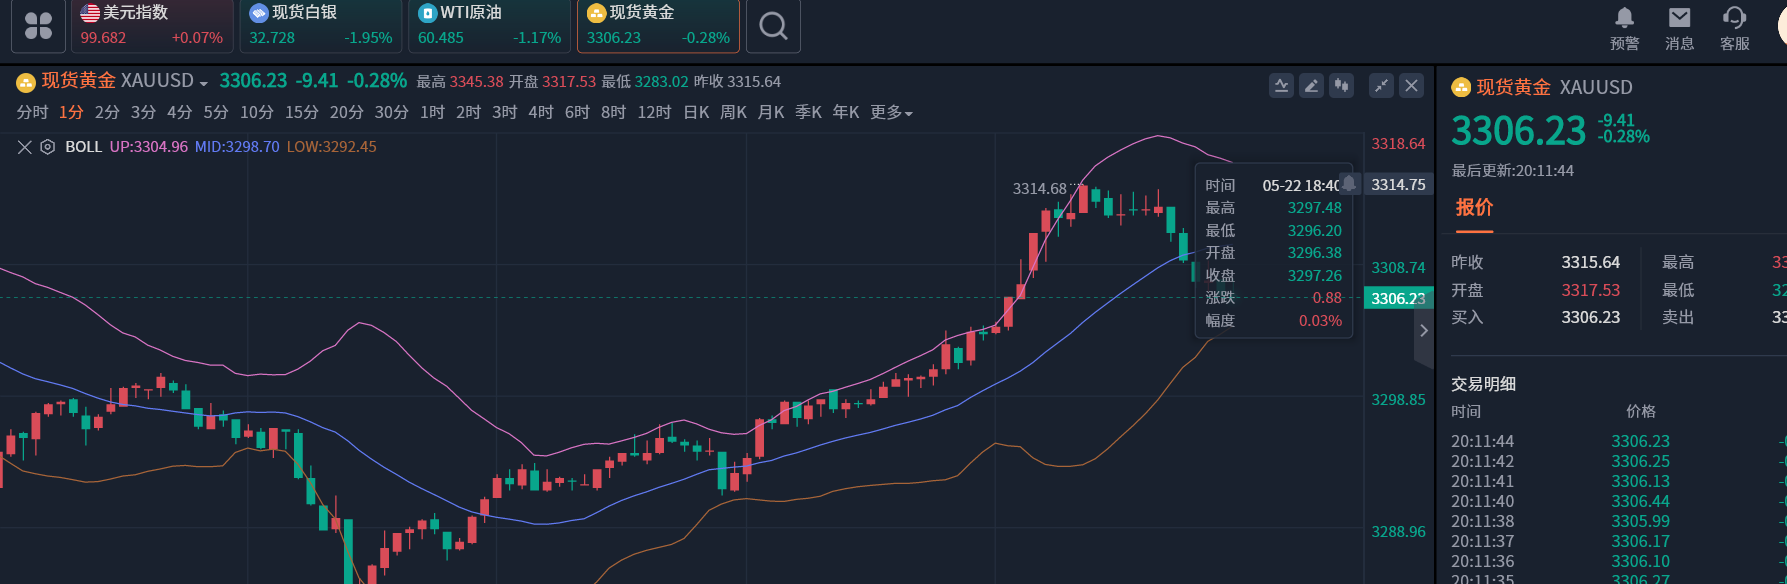Click the search magnifier icon
1787x584 pixels.
(x=773, y=26)
